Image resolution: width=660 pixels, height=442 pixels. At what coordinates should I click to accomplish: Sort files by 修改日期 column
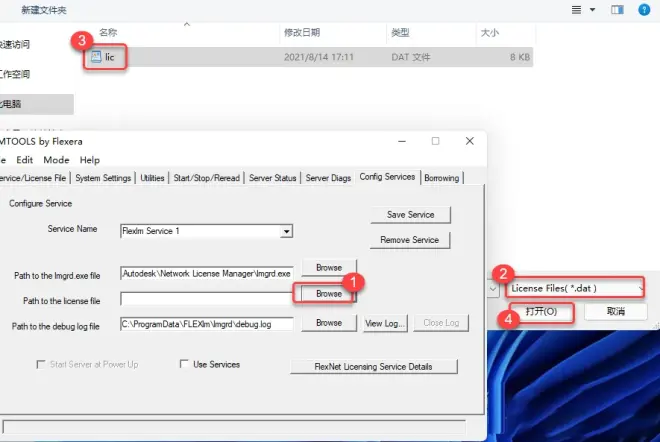click(302, 32)
